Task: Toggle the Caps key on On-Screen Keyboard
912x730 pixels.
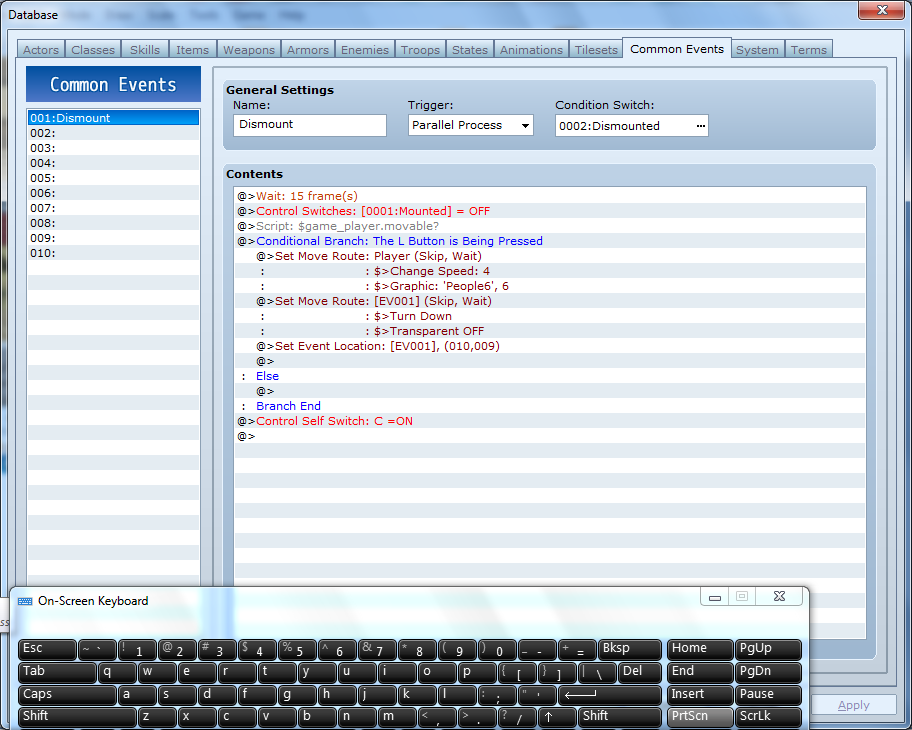Action: [x=67, y=695]
